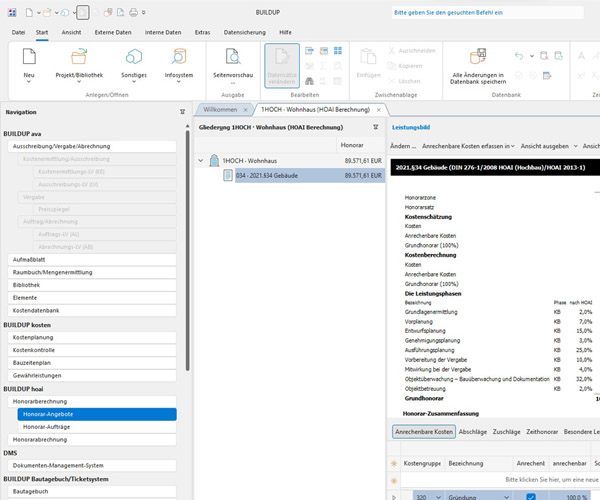Screen dimensions: 600x500
Task: Collapse the 1HOCH - Wohnhaus tree node
Action: [201, 161]
